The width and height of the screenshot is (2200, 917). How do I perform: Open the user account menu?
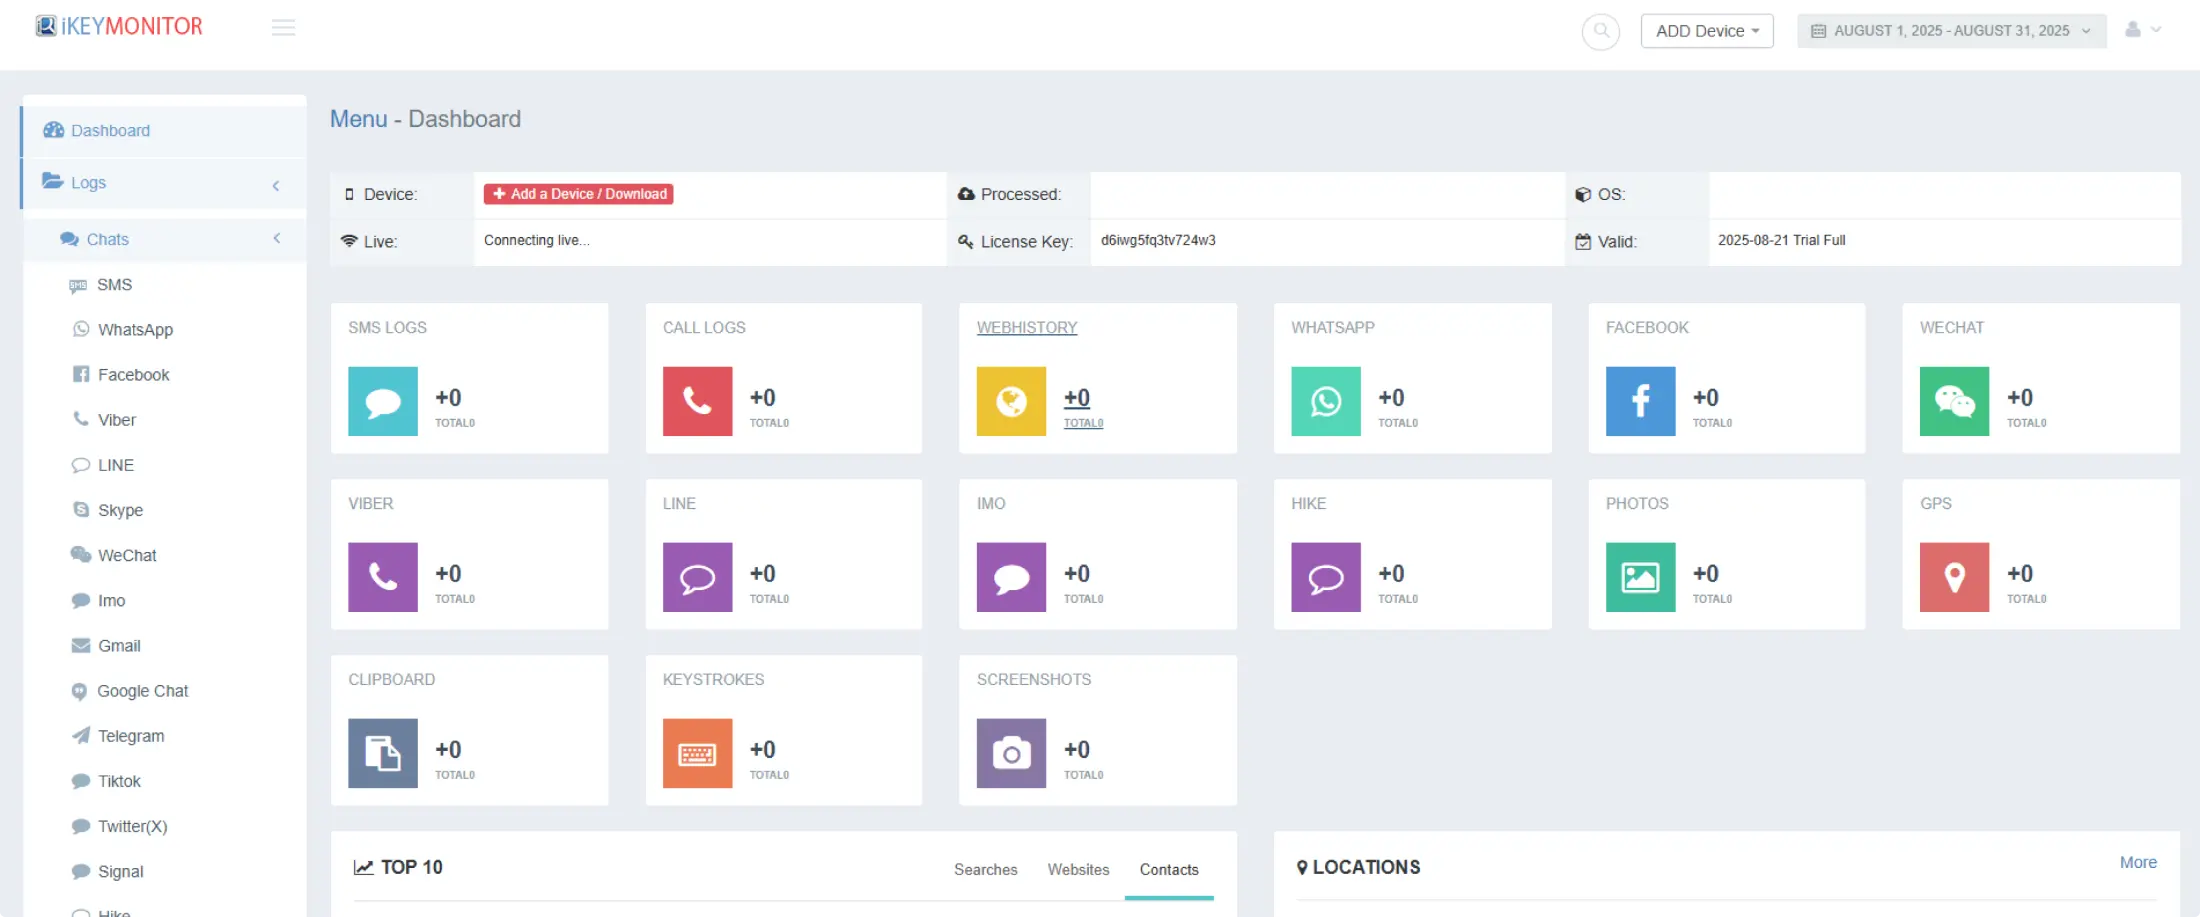click(2143, 30)
